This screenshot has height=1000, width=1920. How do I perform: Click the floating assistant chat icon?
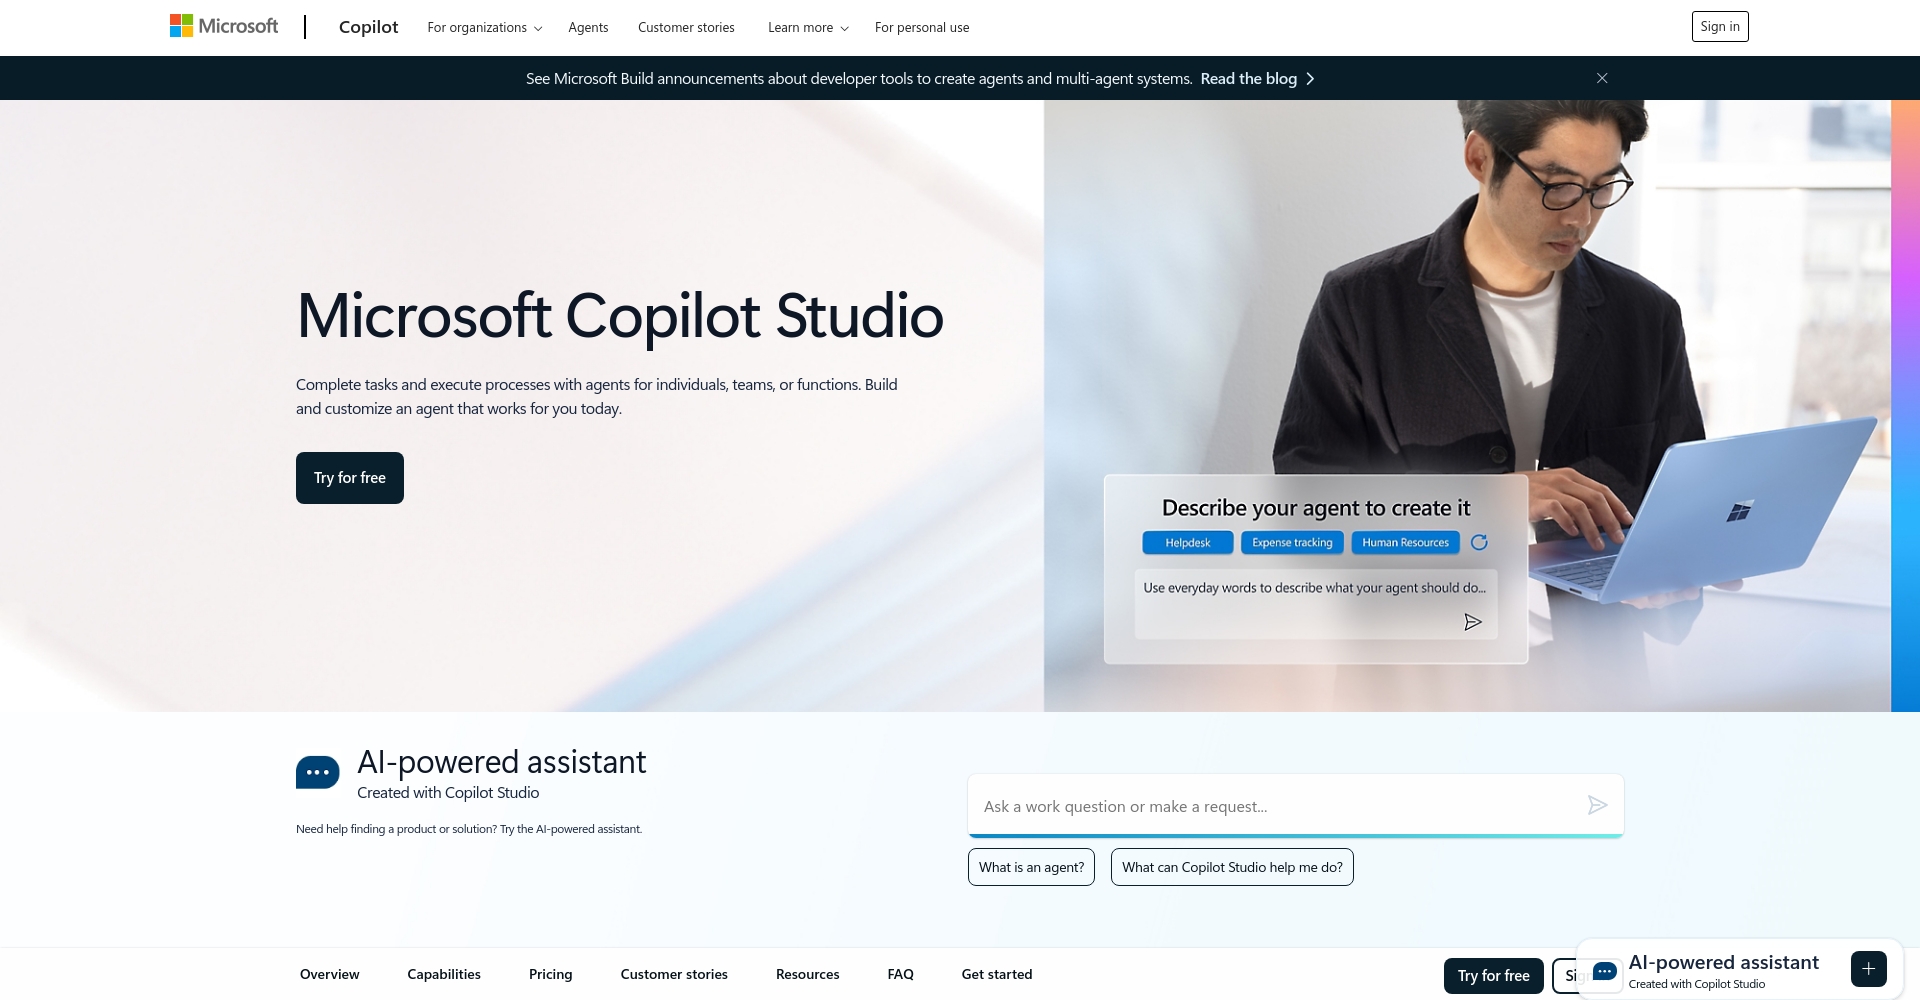pyautogui.click(x=1605, y=971)
